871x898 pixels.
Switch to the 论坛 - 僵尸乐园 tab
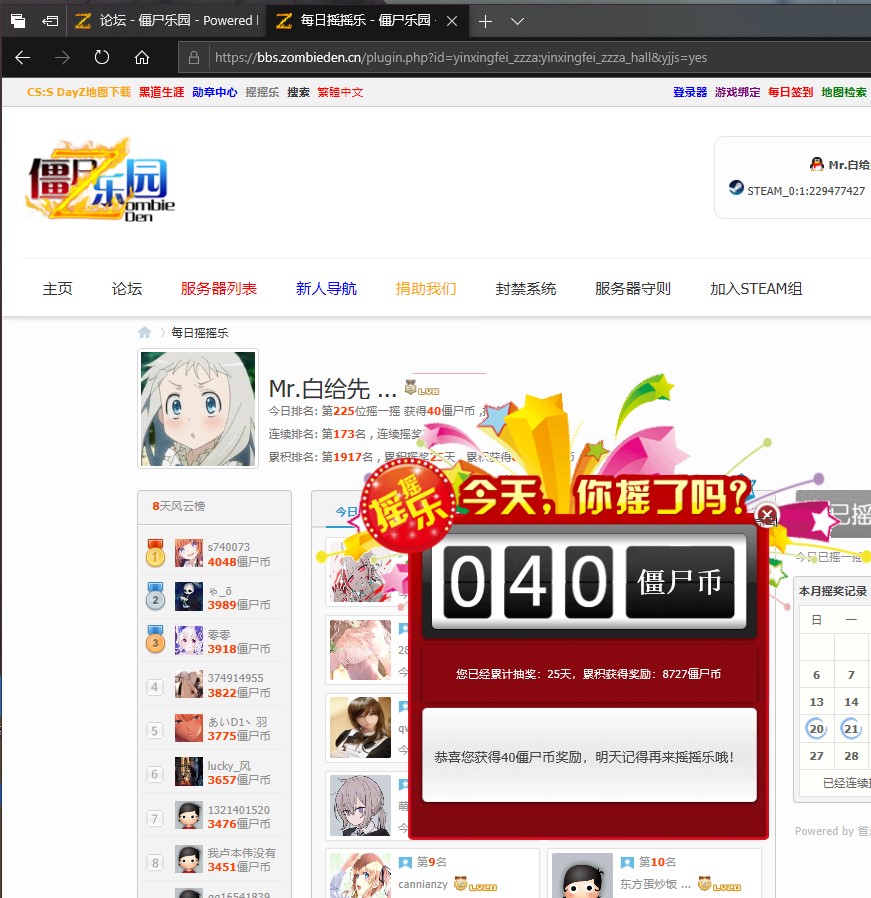148,20
